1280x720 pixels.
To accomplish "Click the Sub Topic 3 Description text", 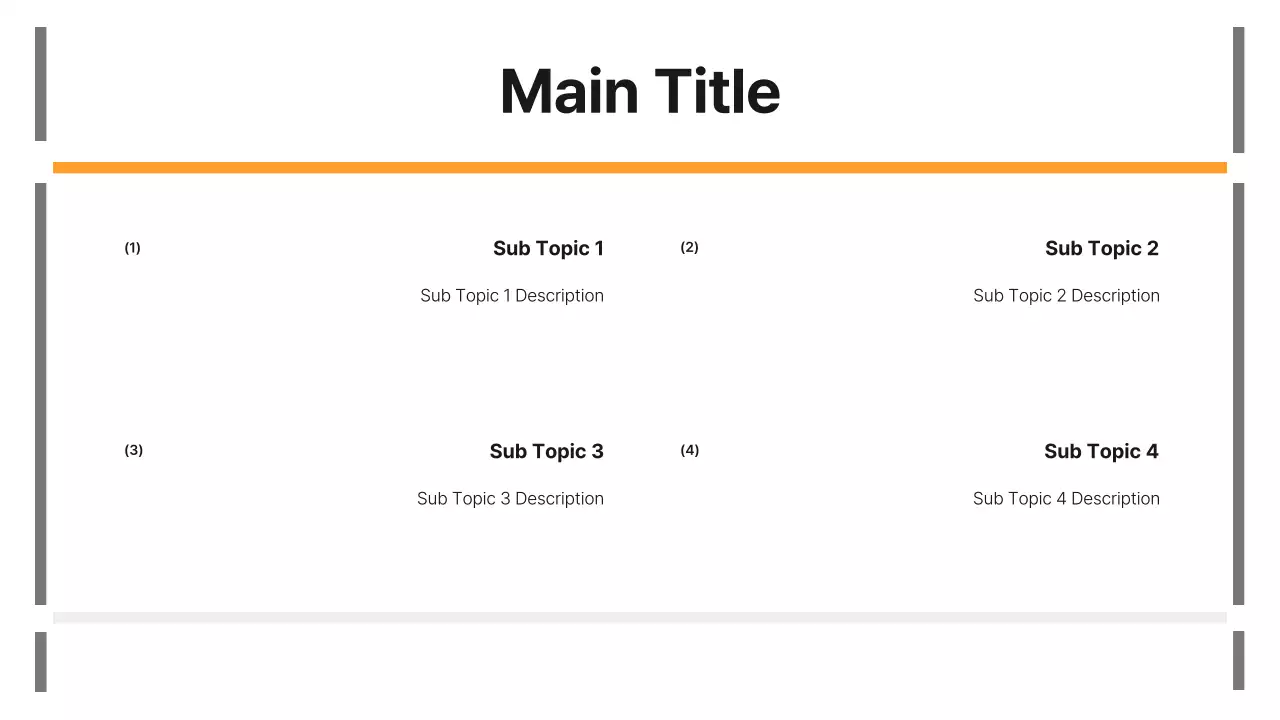I will tap(510, 499).
